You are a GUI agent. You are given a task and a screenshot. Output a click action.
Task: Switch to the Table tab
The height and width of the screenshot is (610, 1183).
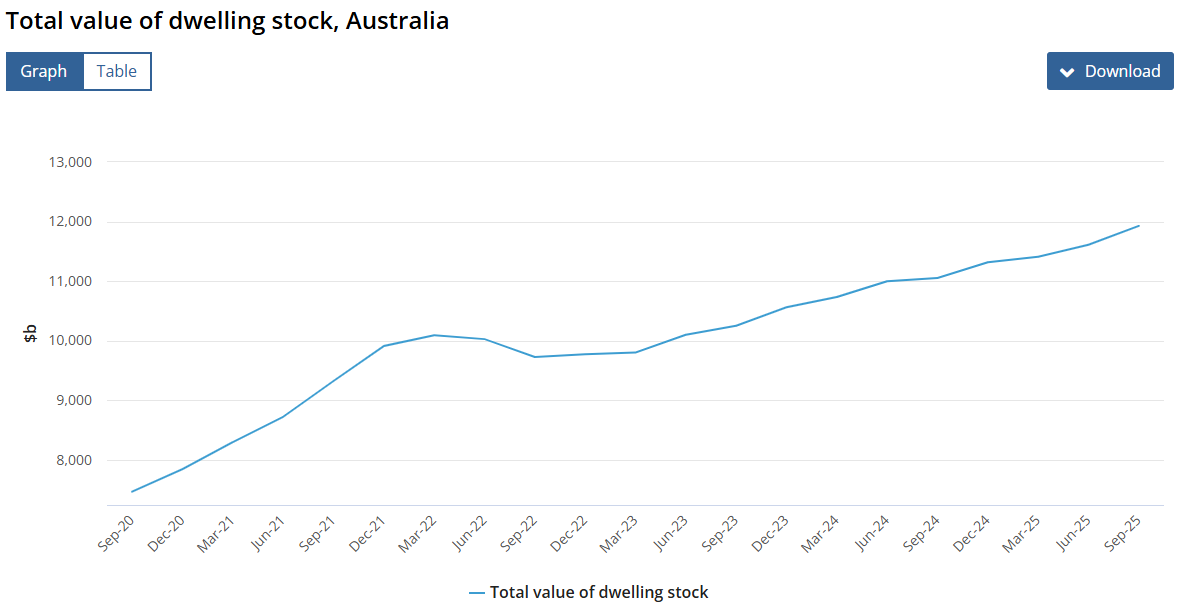point(117,71)
